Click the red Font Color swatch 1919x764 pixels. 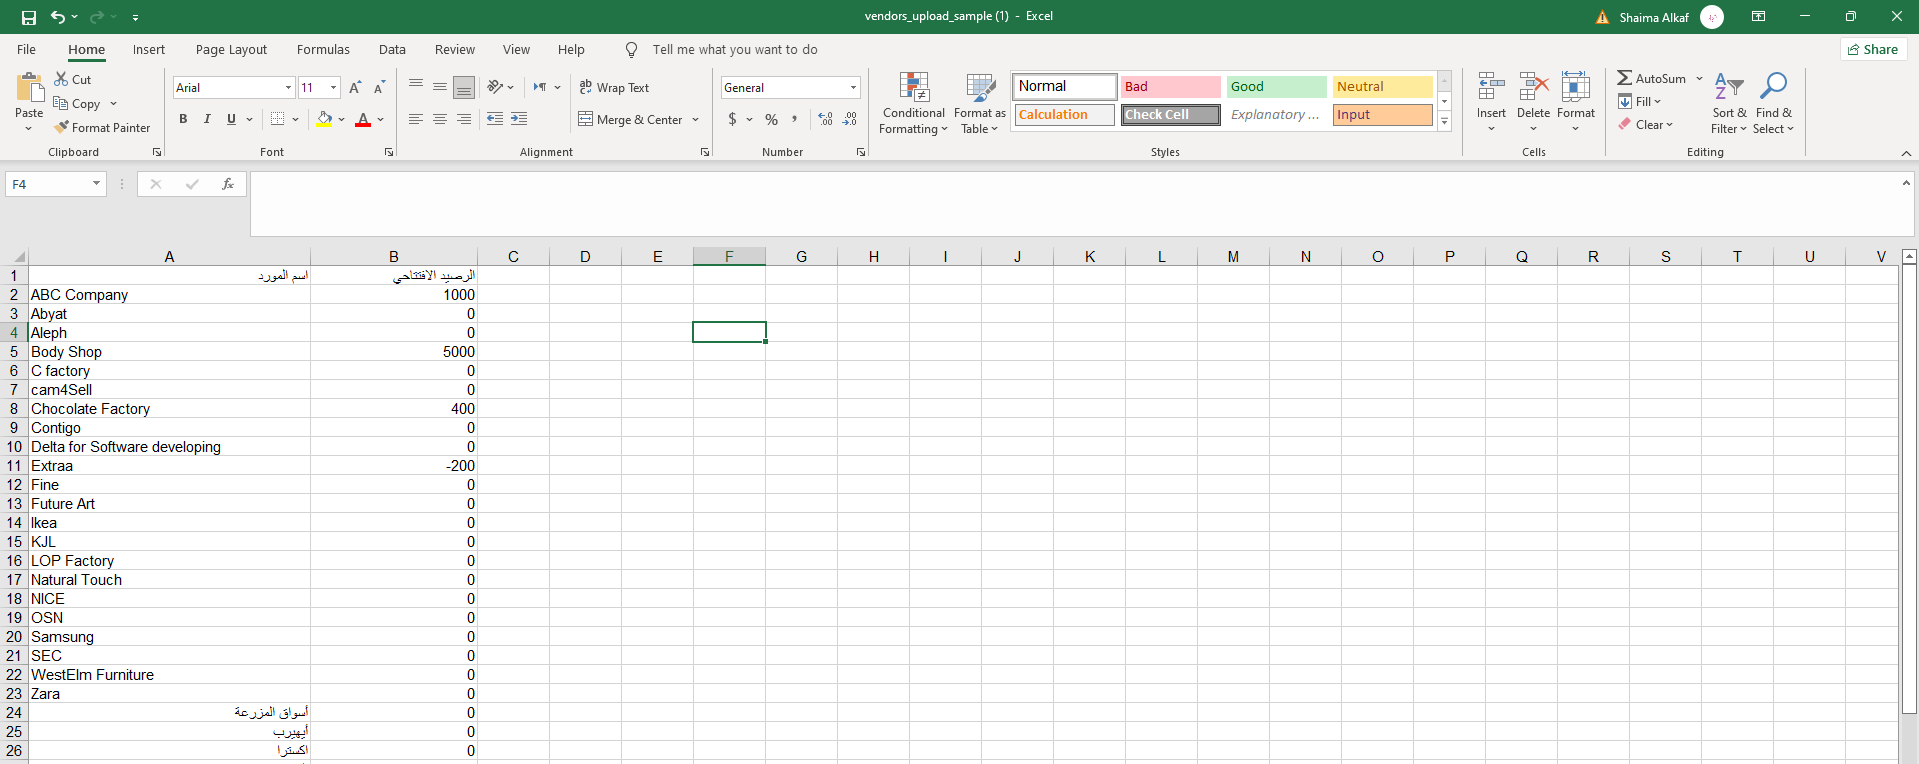click(x=363, y=119)
